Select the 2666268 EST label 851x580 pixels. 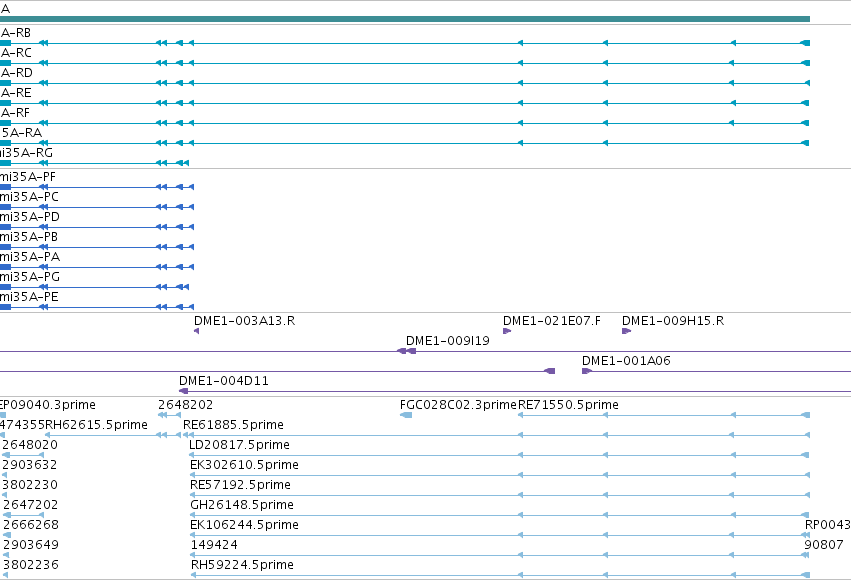[31, 525]
